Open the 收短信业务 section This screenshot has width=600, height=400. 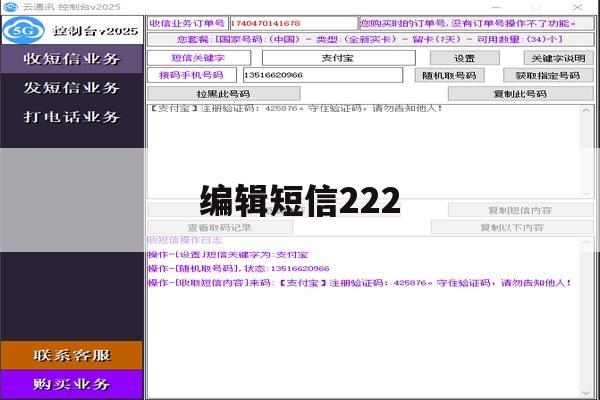point(72,59)
